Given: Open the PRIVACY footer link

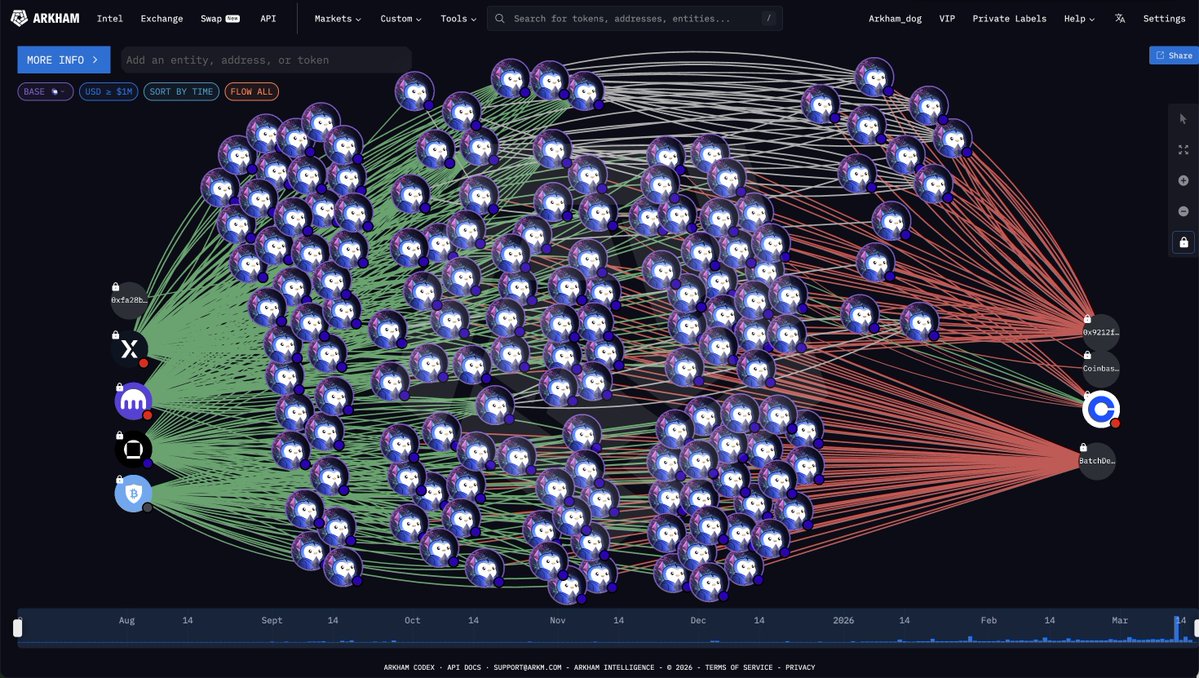Looking at the screenshot, I should (800, 667).
